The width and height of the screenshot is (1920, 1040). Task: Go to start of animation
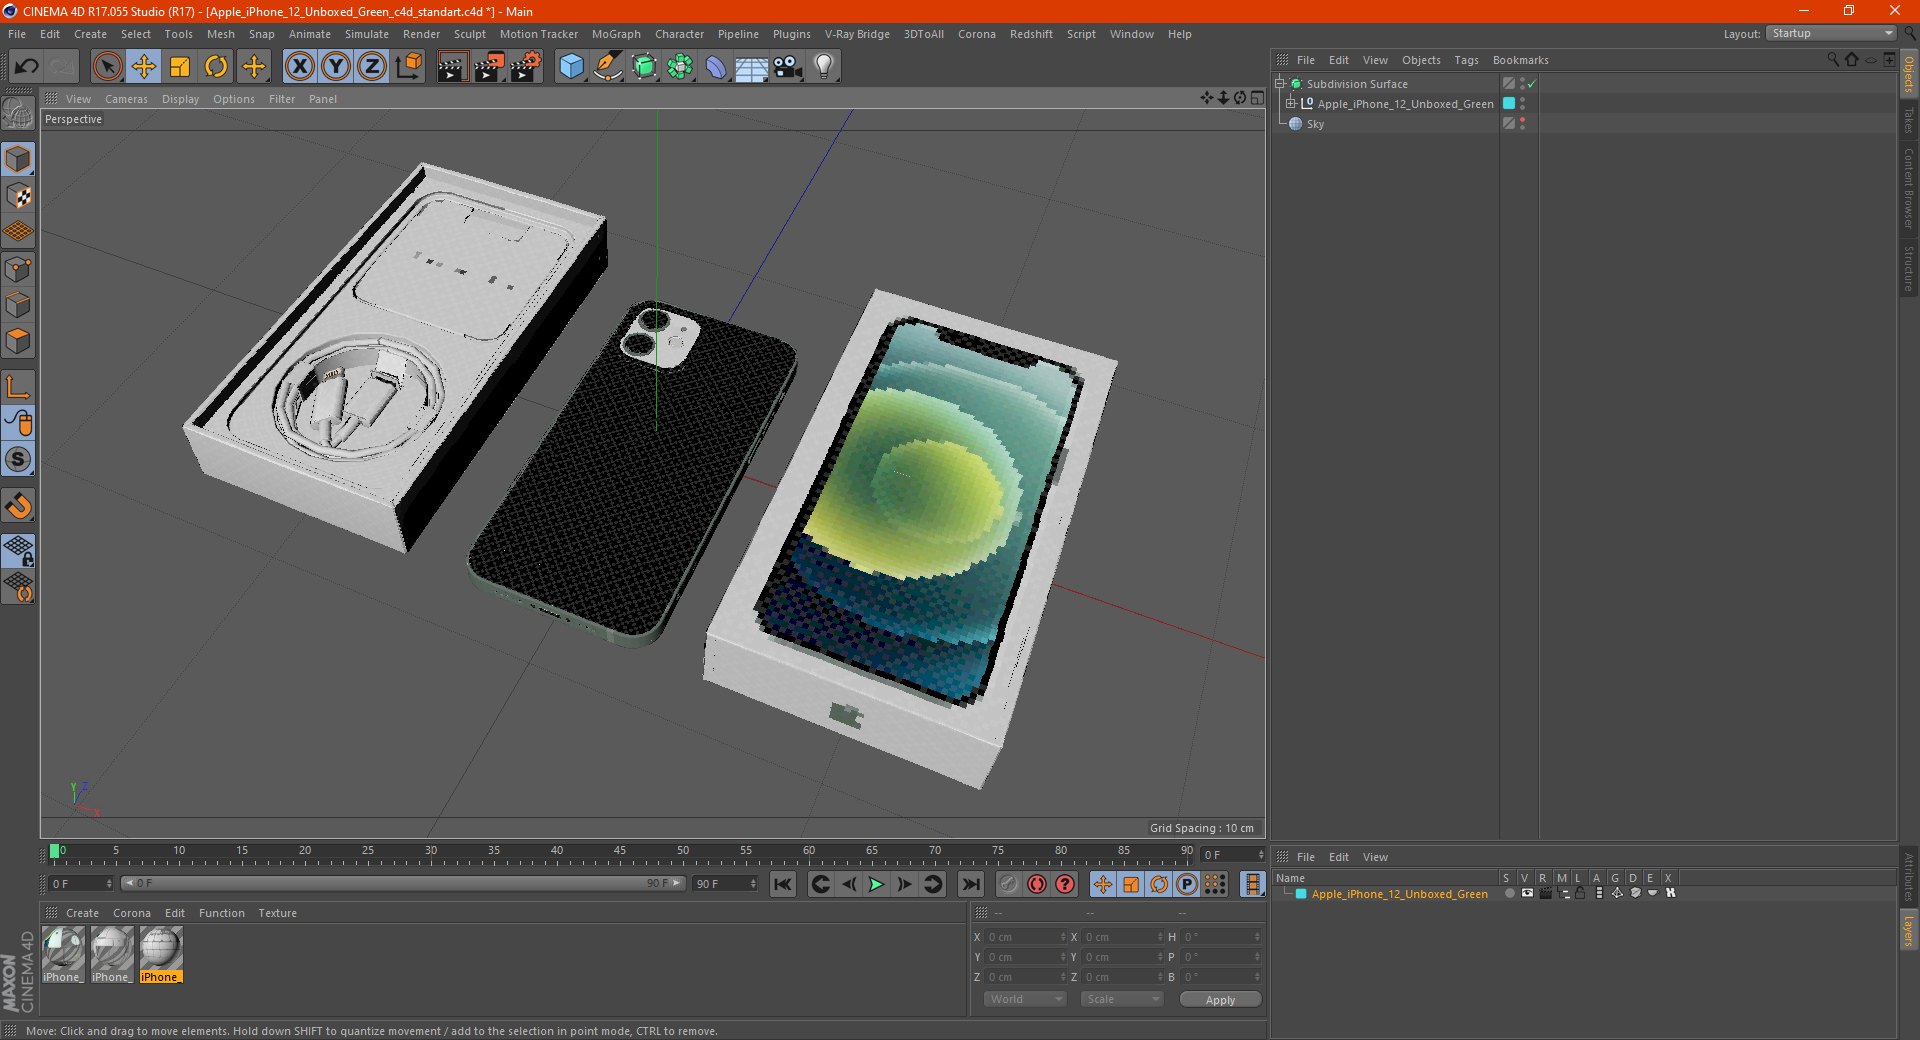click(783, 884)
